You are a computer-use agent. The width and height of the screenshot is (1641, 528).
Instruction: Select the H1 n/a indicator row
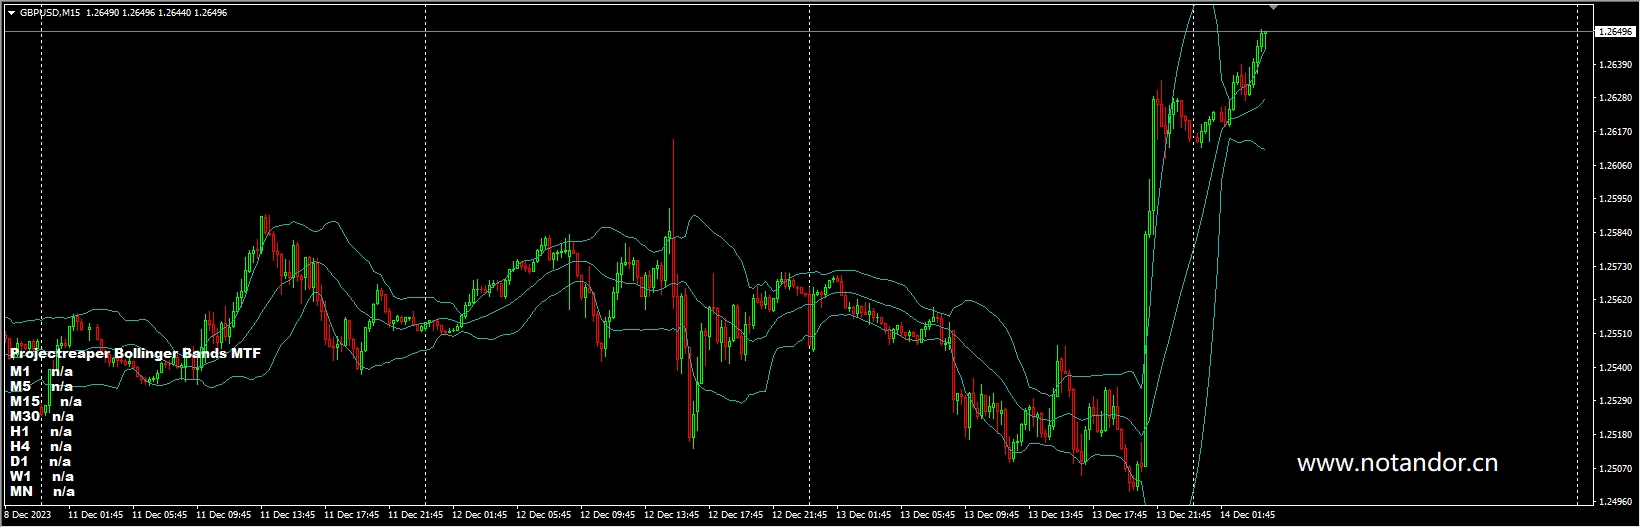(41, 431)
